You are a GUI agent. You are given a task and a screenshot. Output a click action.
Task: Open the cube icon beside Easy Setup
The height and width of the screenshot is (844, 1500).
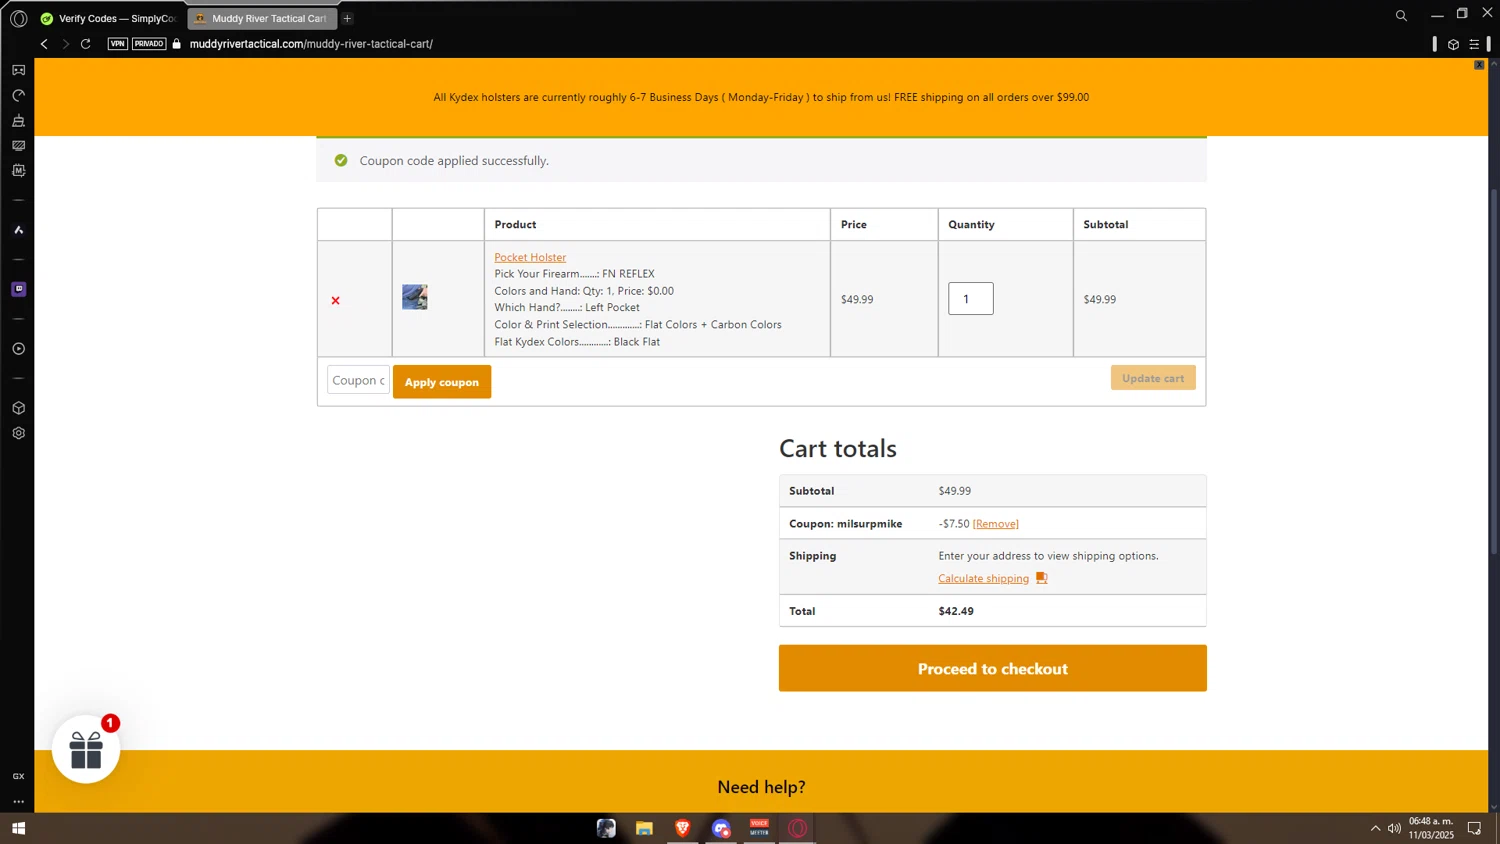[1453, 44]
